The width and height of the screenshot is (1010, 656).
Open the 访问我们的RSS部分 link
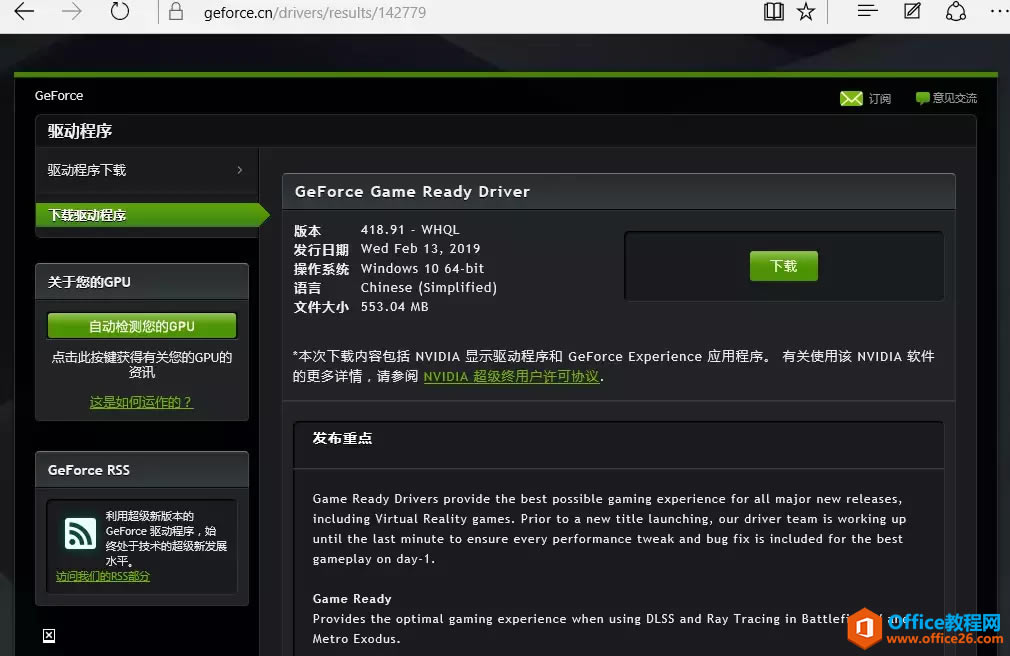[102, 576]
